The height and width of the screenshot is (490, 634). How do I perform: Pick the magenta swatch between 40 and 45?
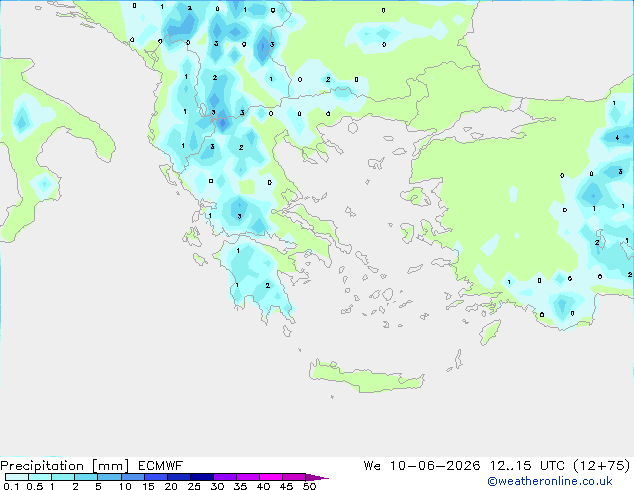click(271, 477)
